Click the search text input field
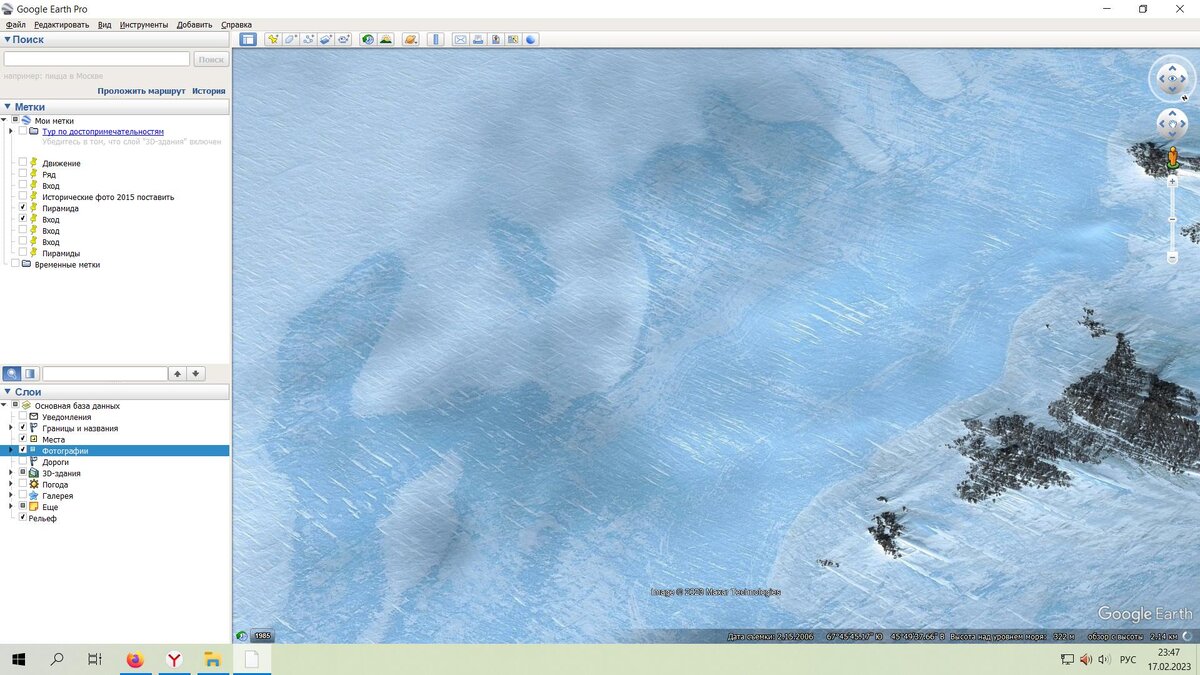Image resolution: width=1200 pixels, height=675 pixels. click(97, 59)
